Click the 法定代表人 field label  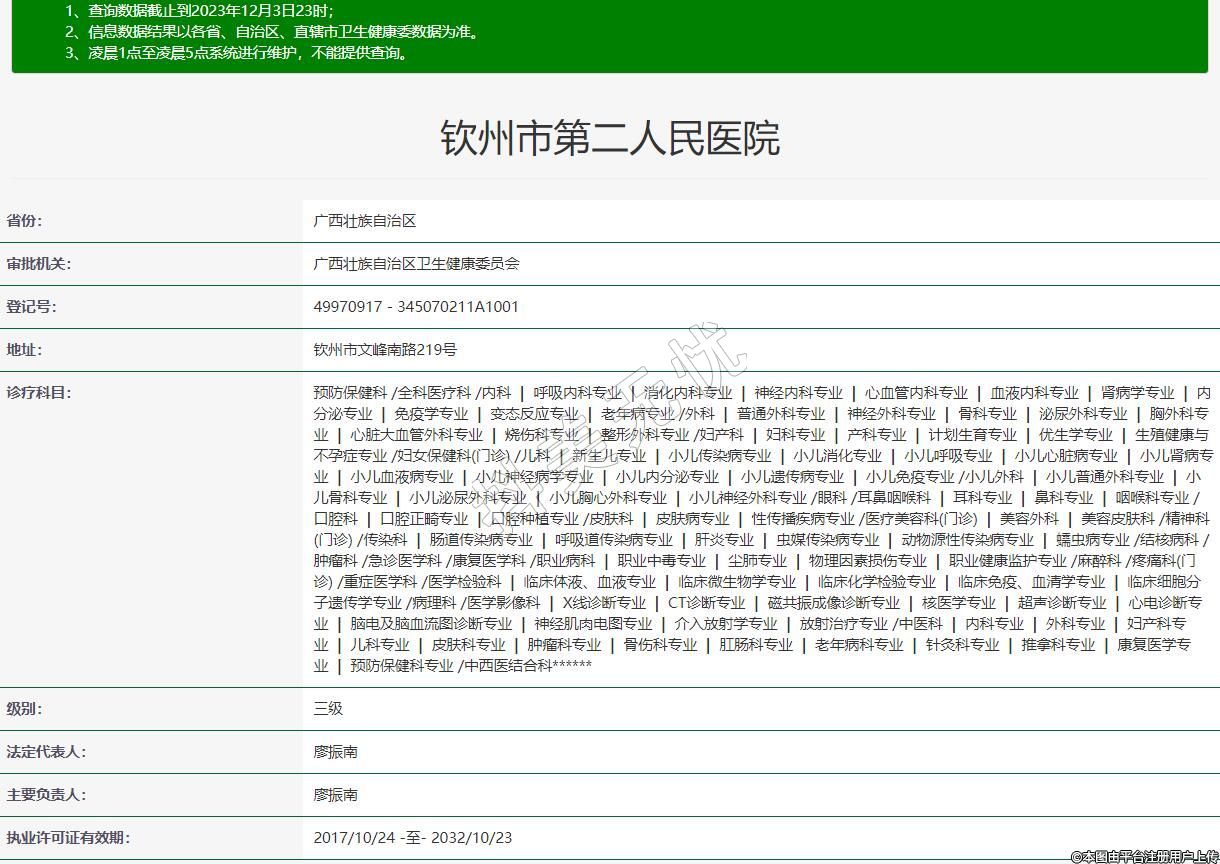click(46, 752)
